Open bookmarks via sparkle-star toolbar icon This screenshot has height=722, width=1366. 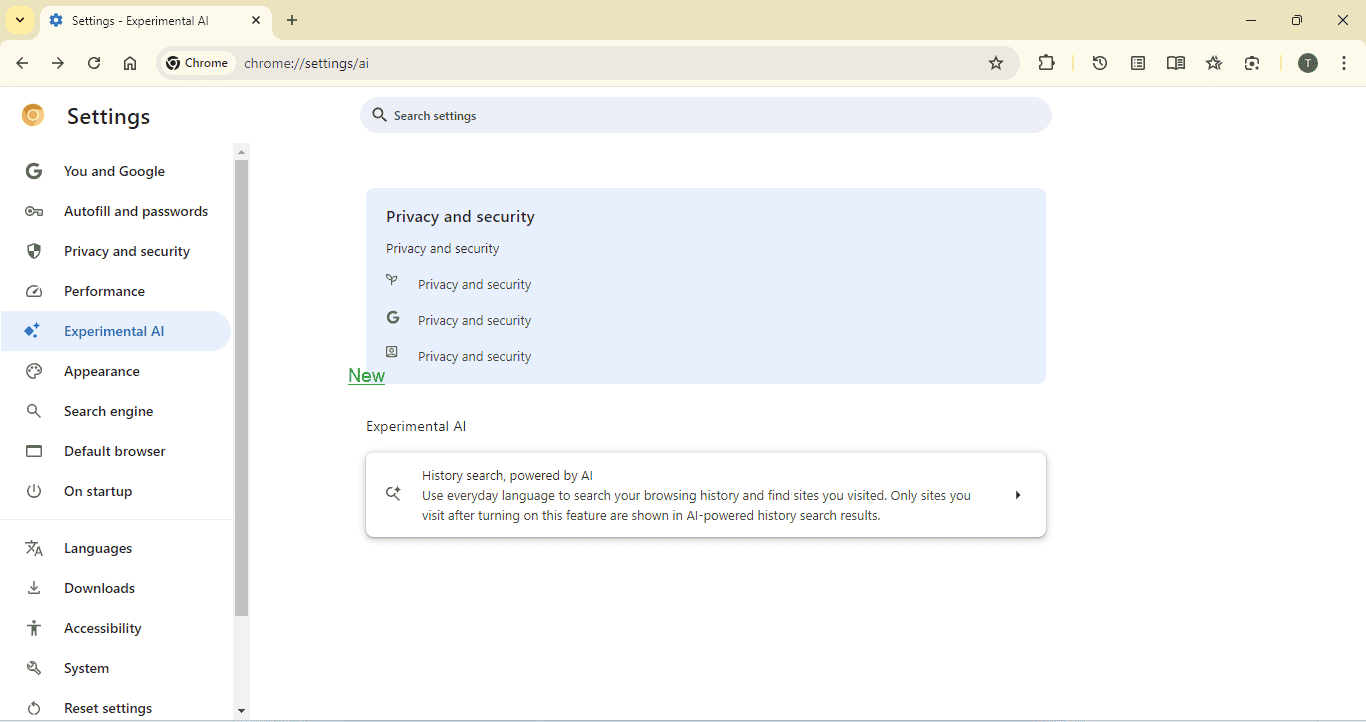click(1214, 63)
